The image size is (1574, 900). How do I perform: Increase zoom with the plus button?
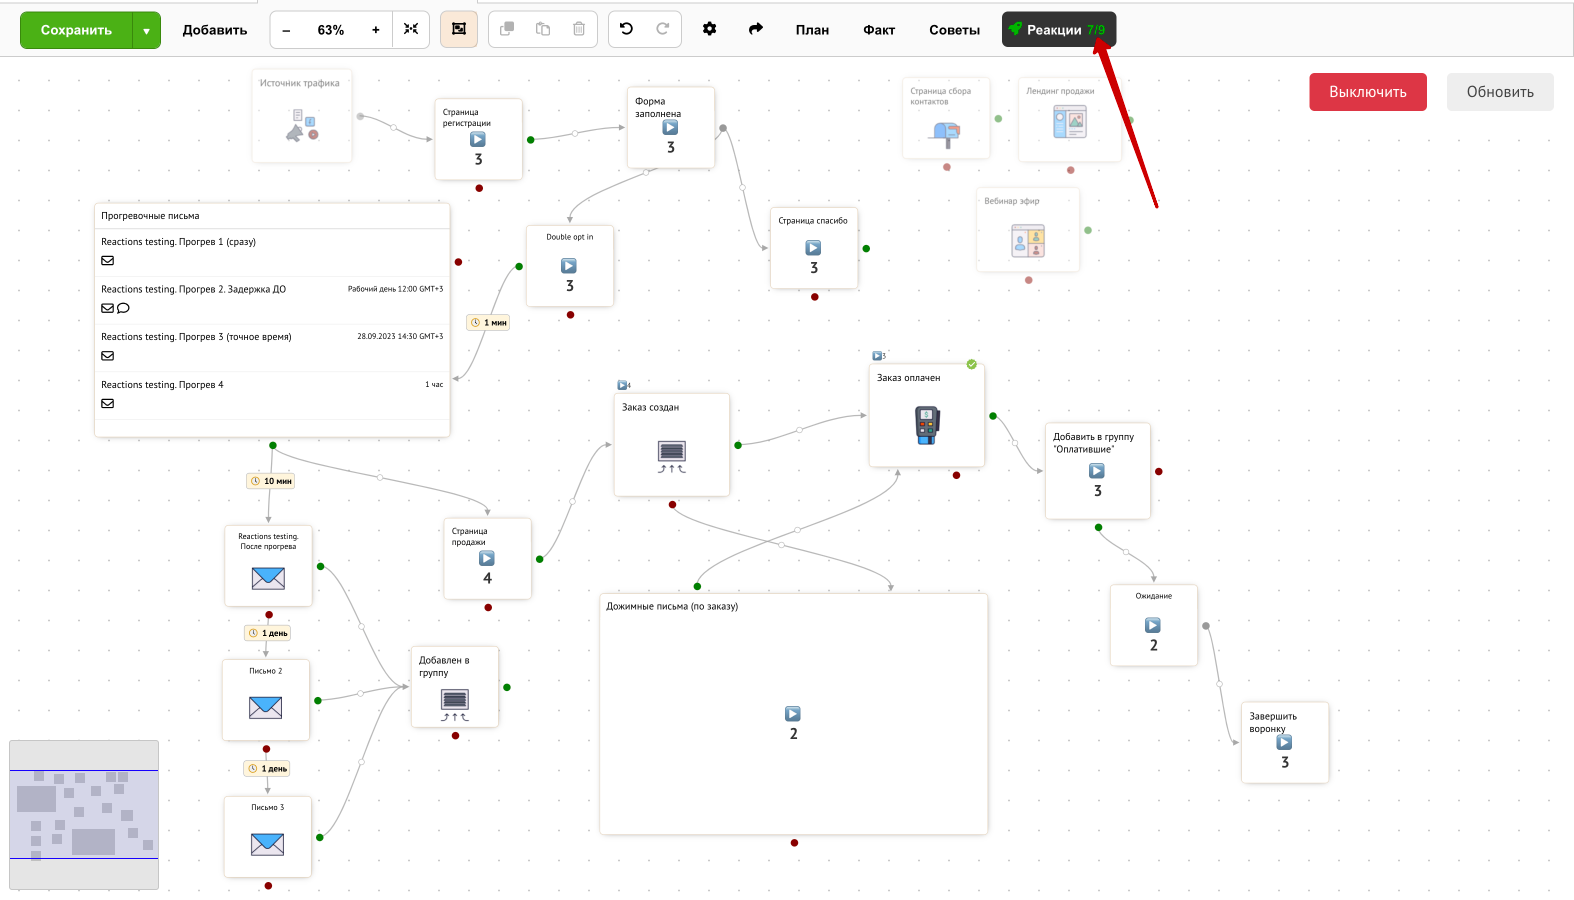pyautogui.click(x=376, y=30)
